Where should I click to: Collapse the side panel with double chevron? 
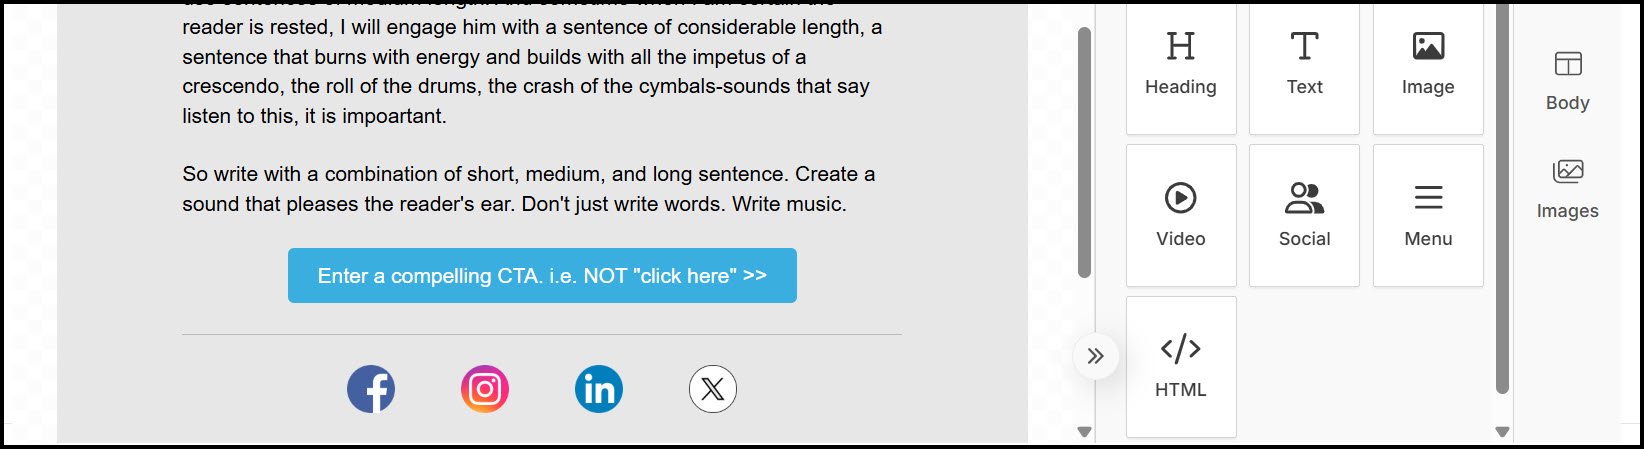(1095, 356)
